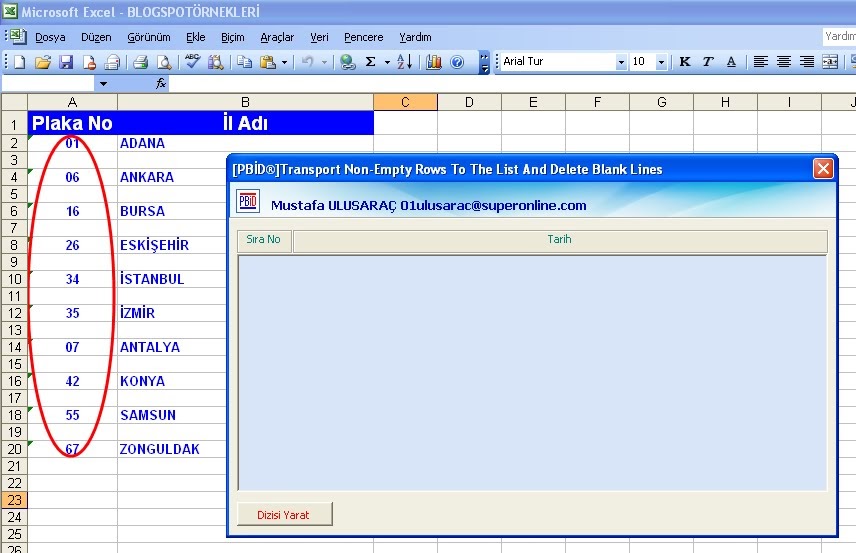Image resolution: width=856 pixels, height=553 pixels.
Task: Align text right icon
Action: tap(807, 62)
